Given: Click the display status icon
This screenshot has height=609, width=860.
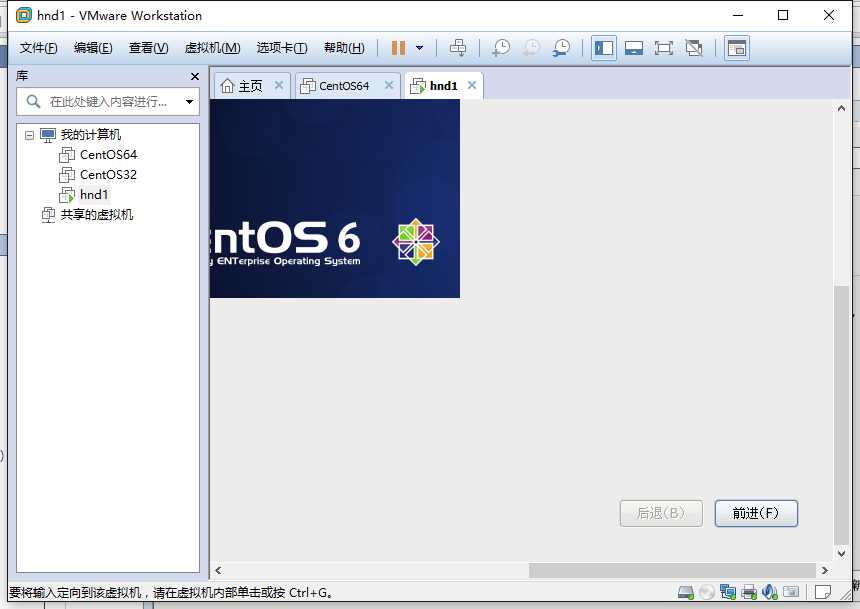Looking at the screenshot, I should (791, 591).
